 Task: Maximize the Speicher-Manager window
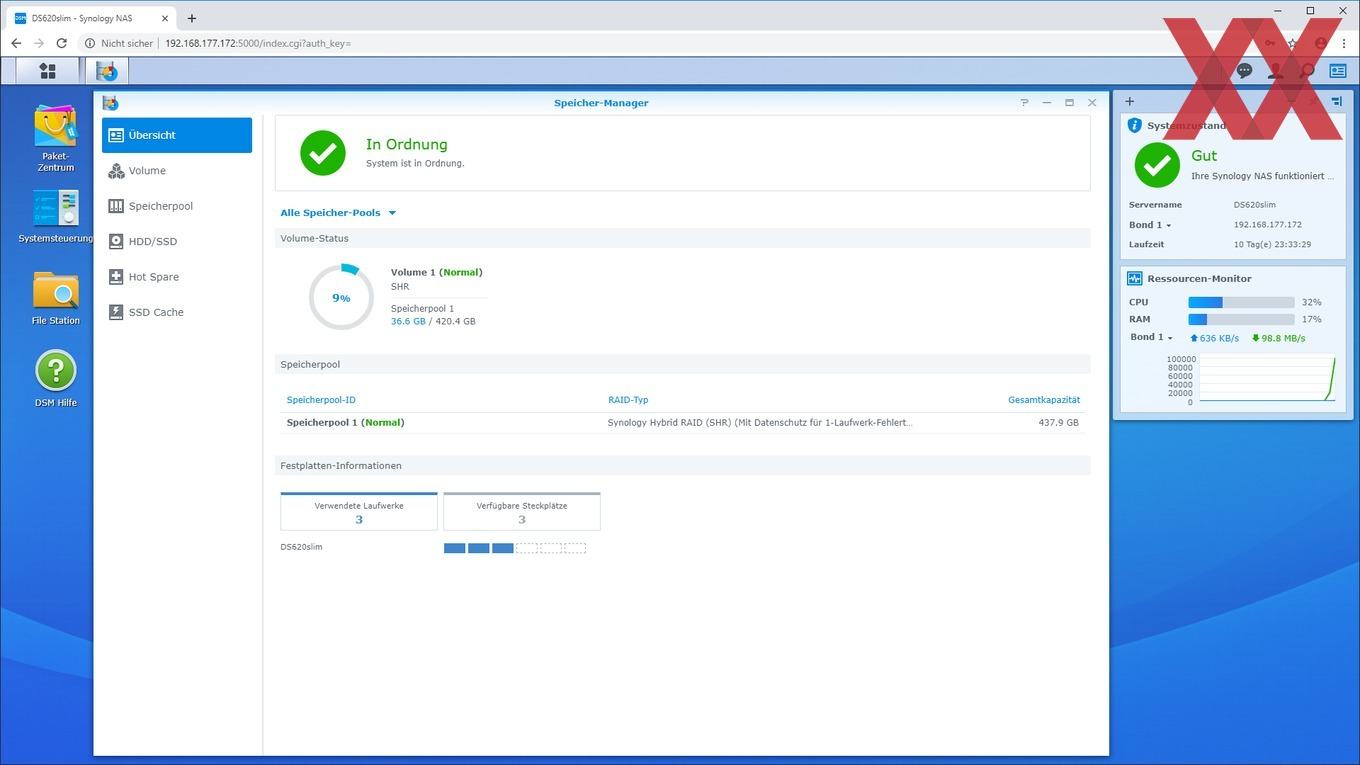click(1069, 103)
